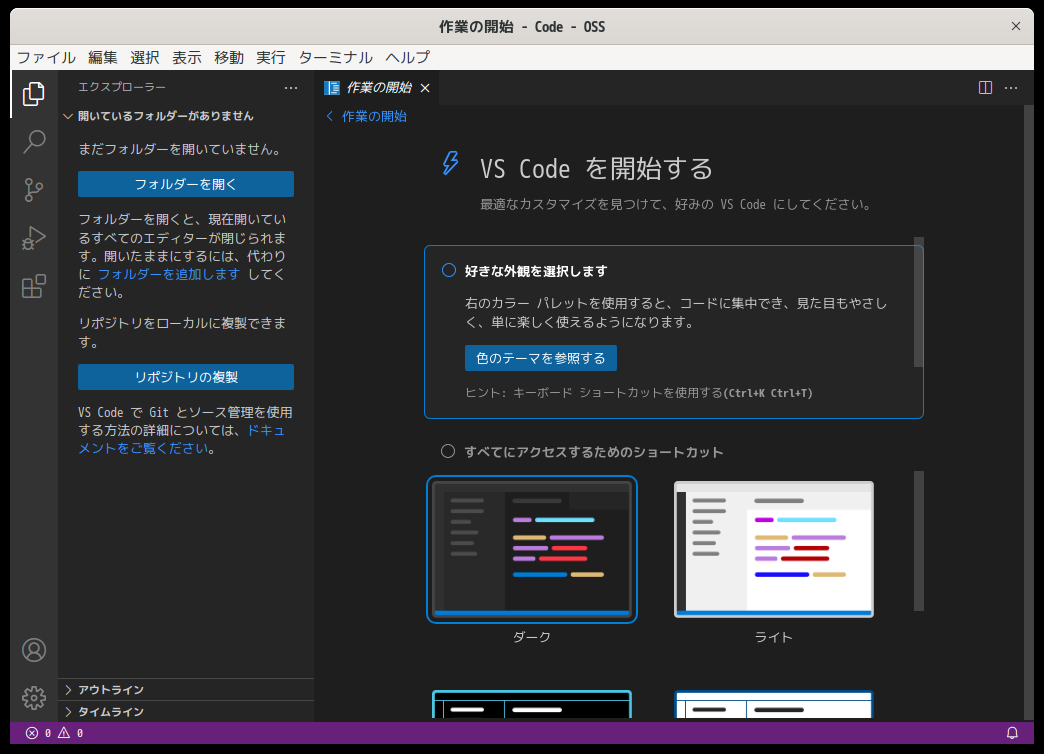
Task: Follow the フォルダーを追加します link
Action: (x=168, y=274)
